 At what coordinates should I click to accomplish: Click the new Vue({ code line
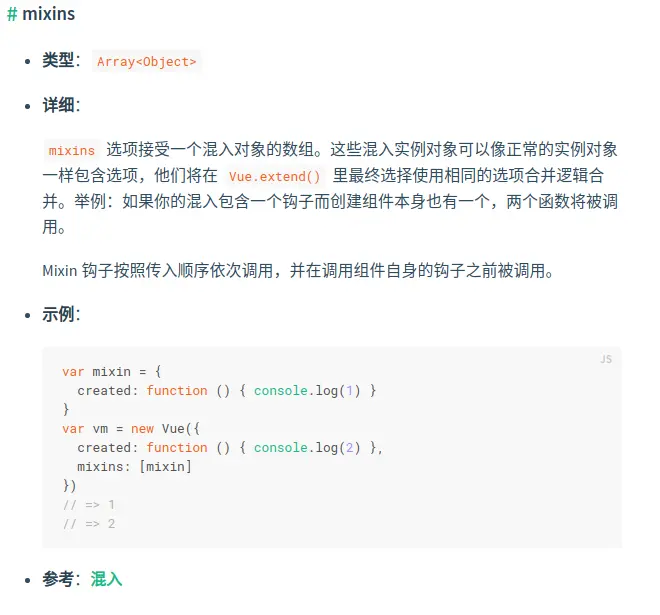coord(131,429)
